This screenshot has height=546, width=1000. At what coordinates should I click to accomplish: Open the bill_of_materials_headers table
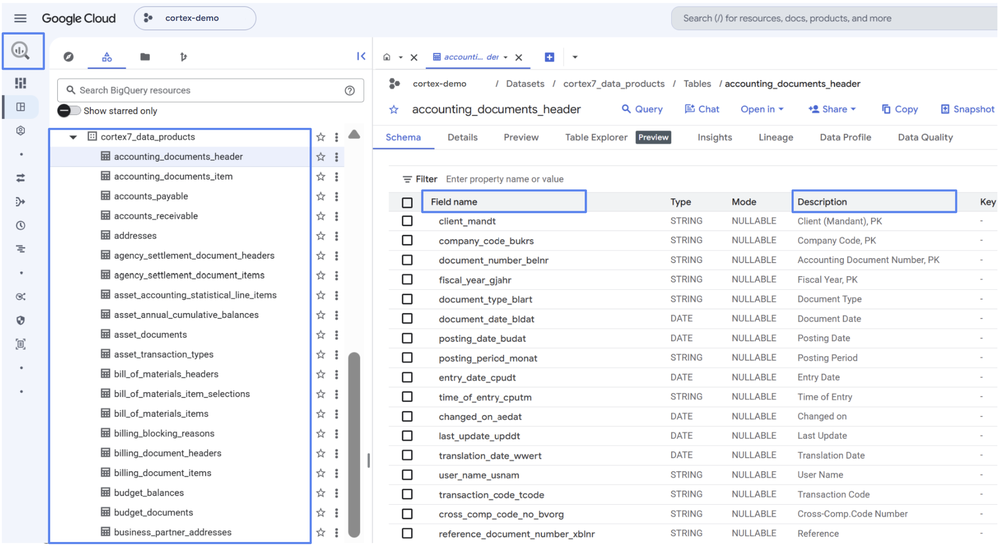166,374
